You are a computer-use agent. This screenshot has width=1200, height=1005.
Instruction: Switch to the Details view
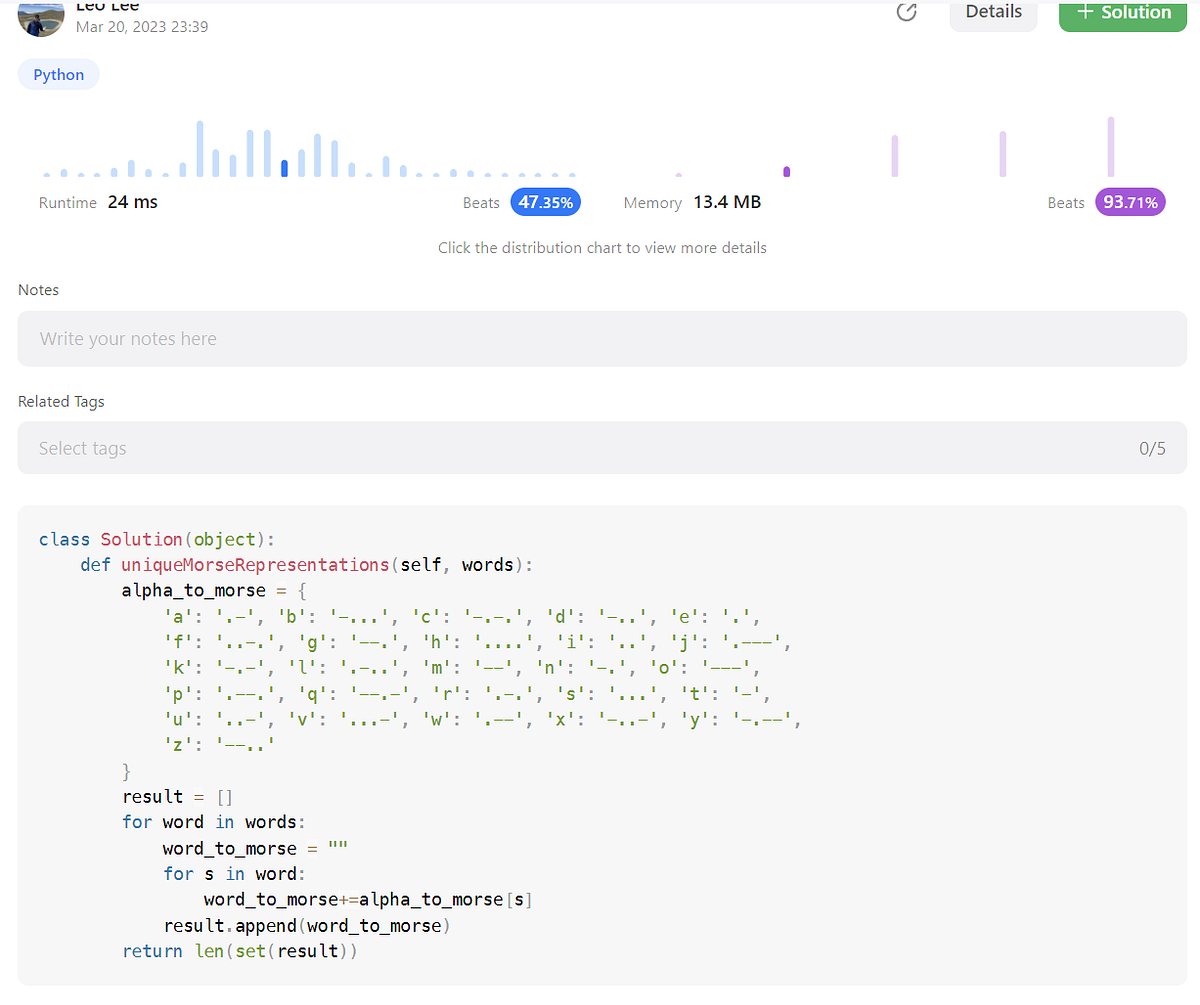point(993,12)
